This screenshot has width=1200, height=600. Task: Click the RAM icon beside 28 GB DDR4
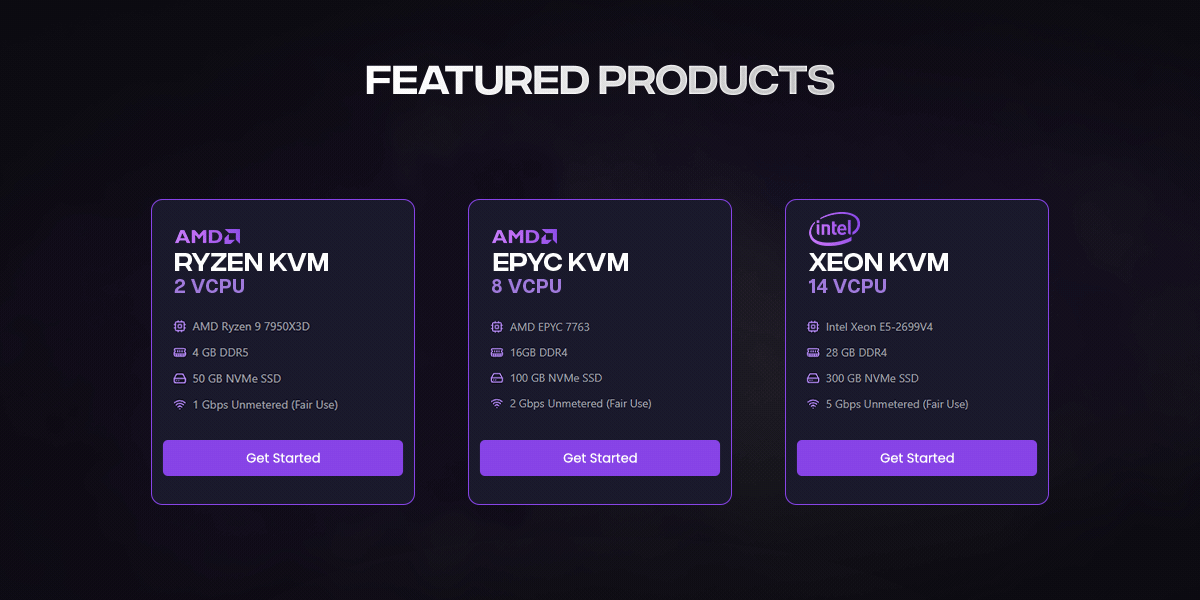pos(814,352)
